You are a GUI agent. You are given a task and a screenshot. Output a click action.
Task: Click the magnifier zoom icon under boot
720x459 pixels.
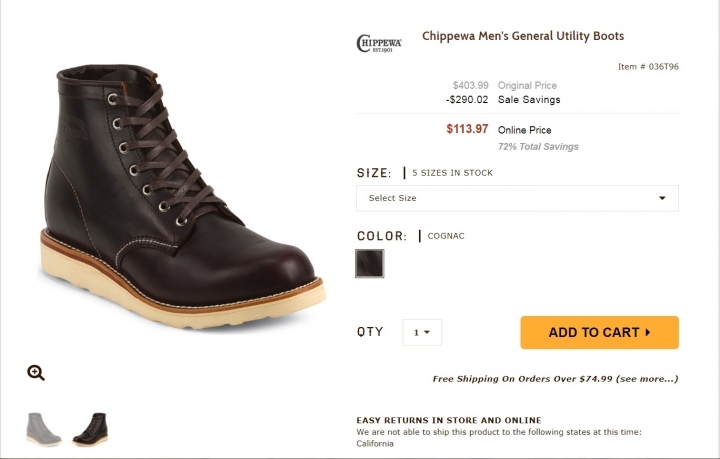(36, 373)
